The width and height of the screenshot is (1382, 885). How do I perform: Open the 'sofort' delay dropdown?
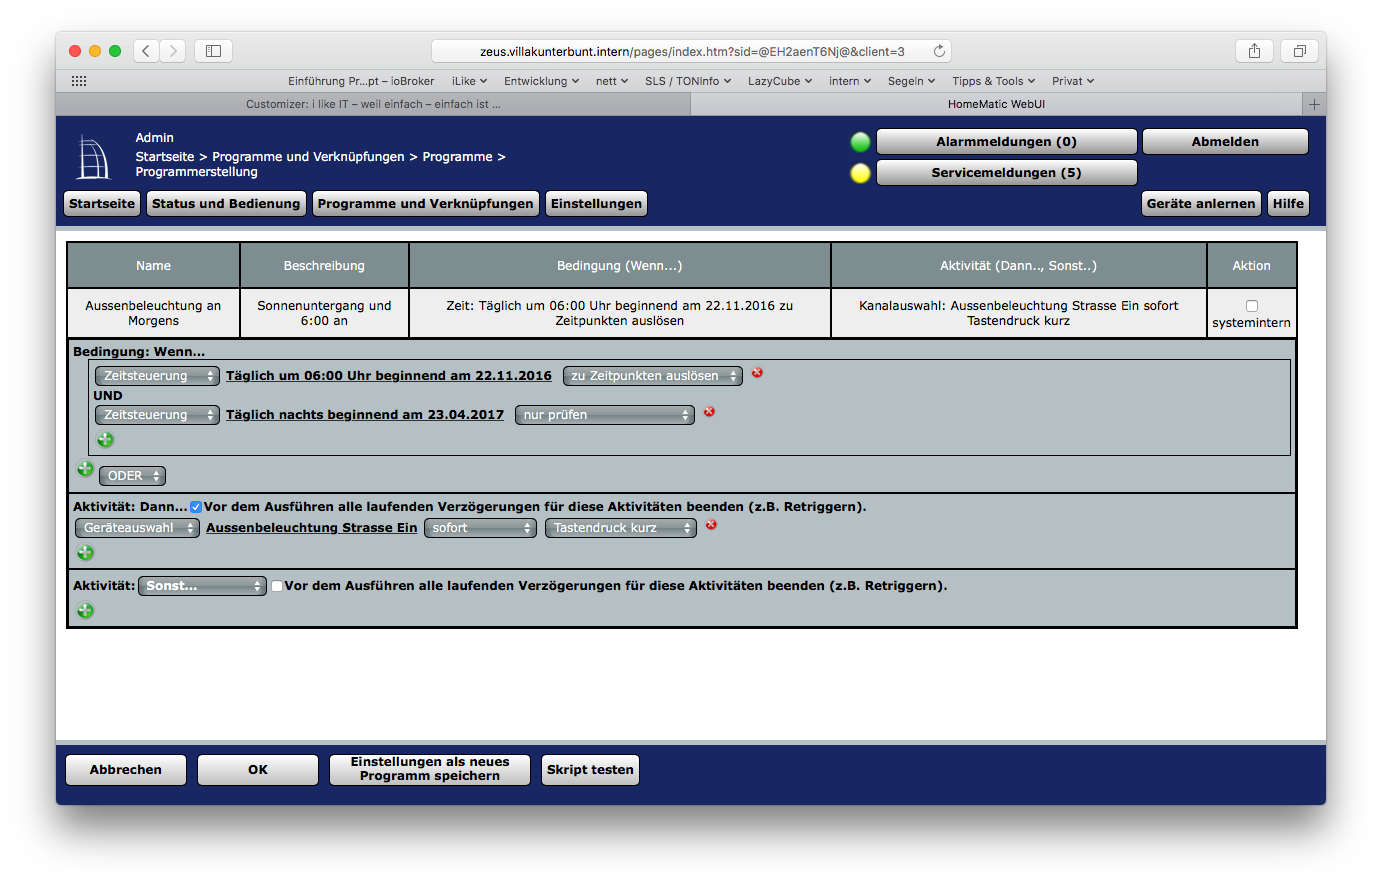480,528
